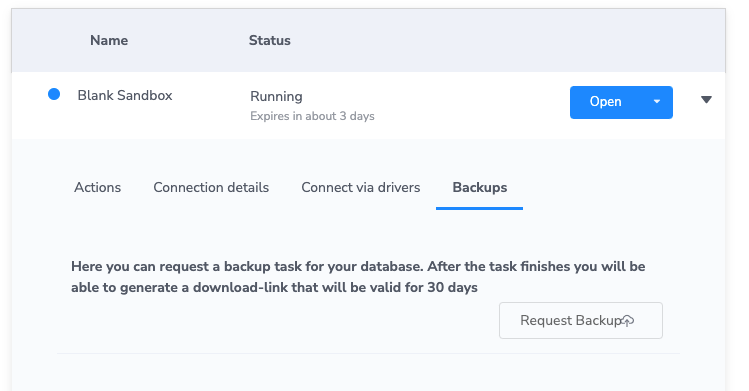This screenshot has height=391, width=749.
Task: Click the Request Backup button
Action: [581, 320]
